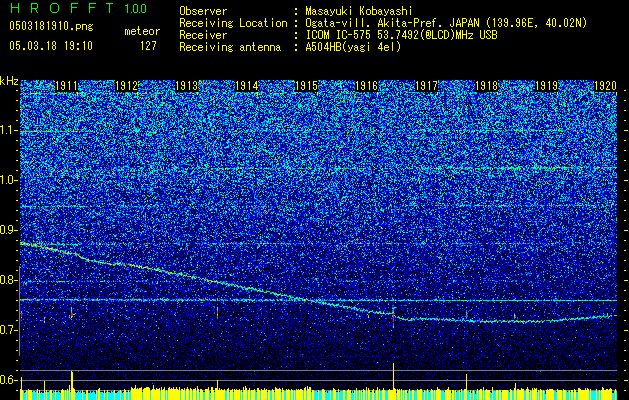
Task: Click the tallest power spike near 1917
Action: [x=394, y=376]
